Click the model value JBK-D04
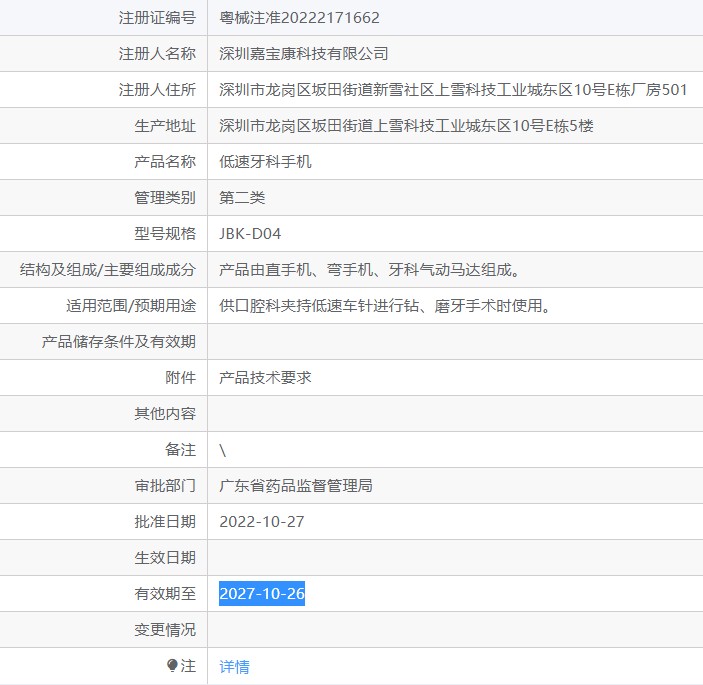Screen dimensions: 703x685 point(250,234)
